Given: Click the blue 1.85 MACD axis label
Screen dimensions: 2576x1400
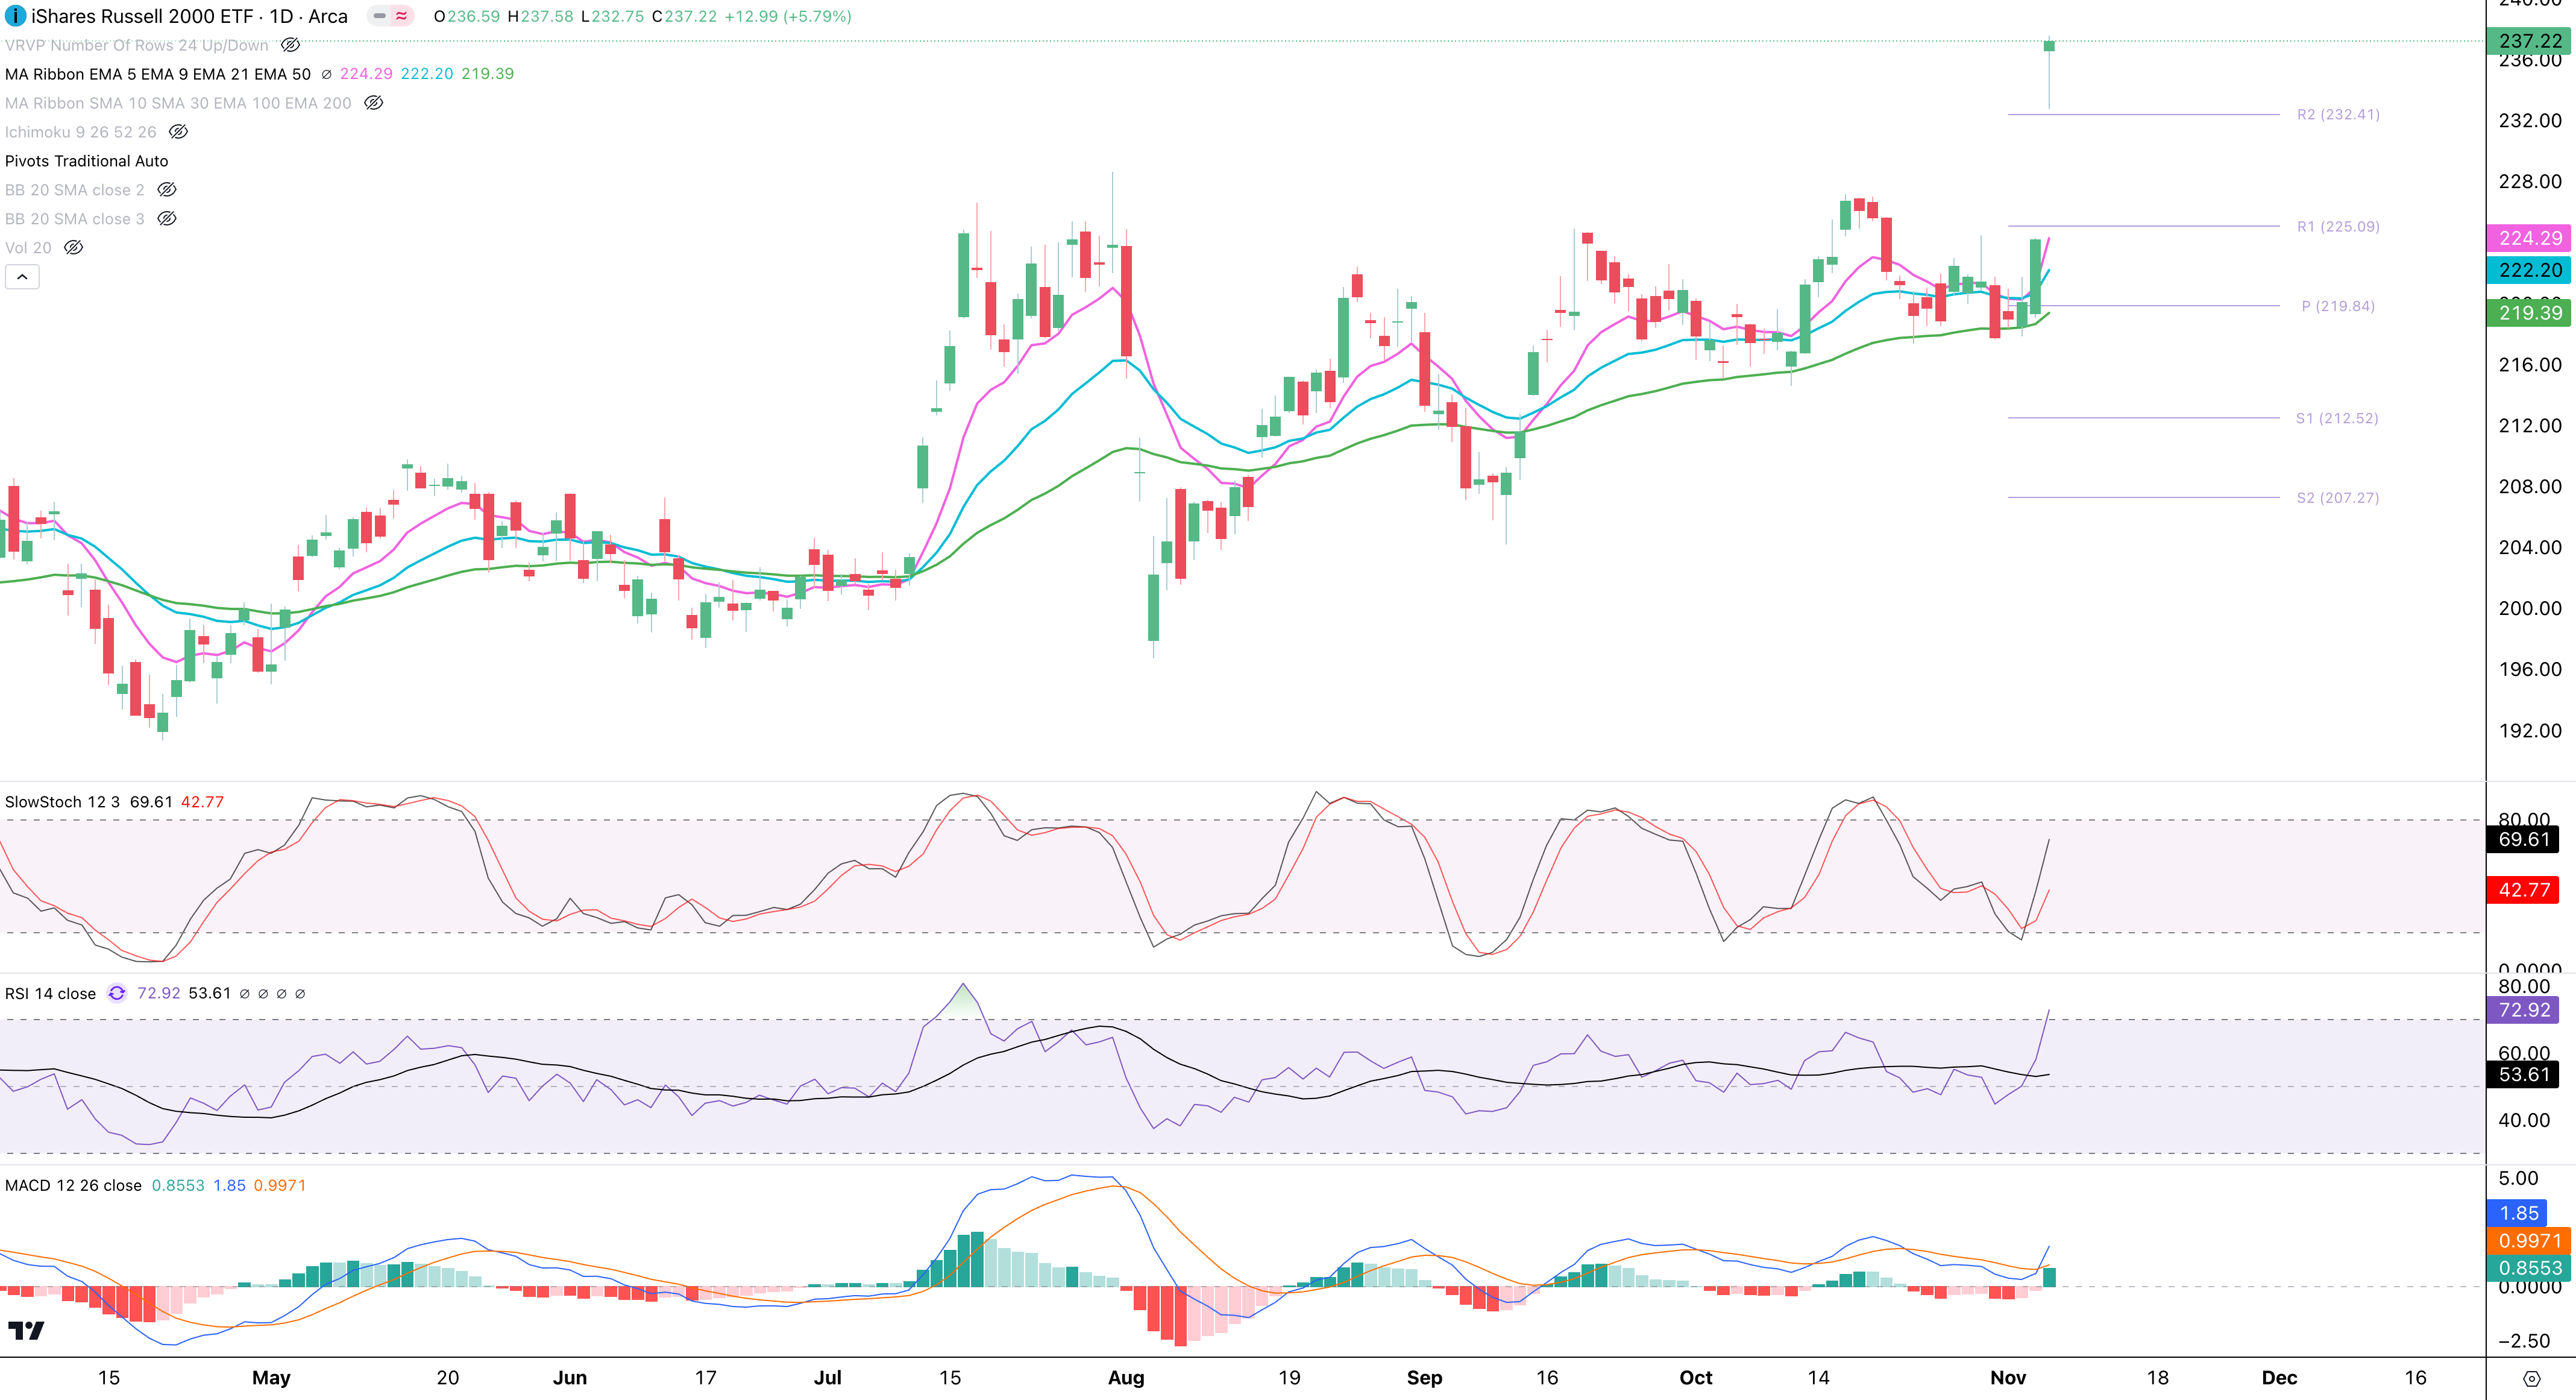Looking at the screenshot, I should [2518, 1213].
